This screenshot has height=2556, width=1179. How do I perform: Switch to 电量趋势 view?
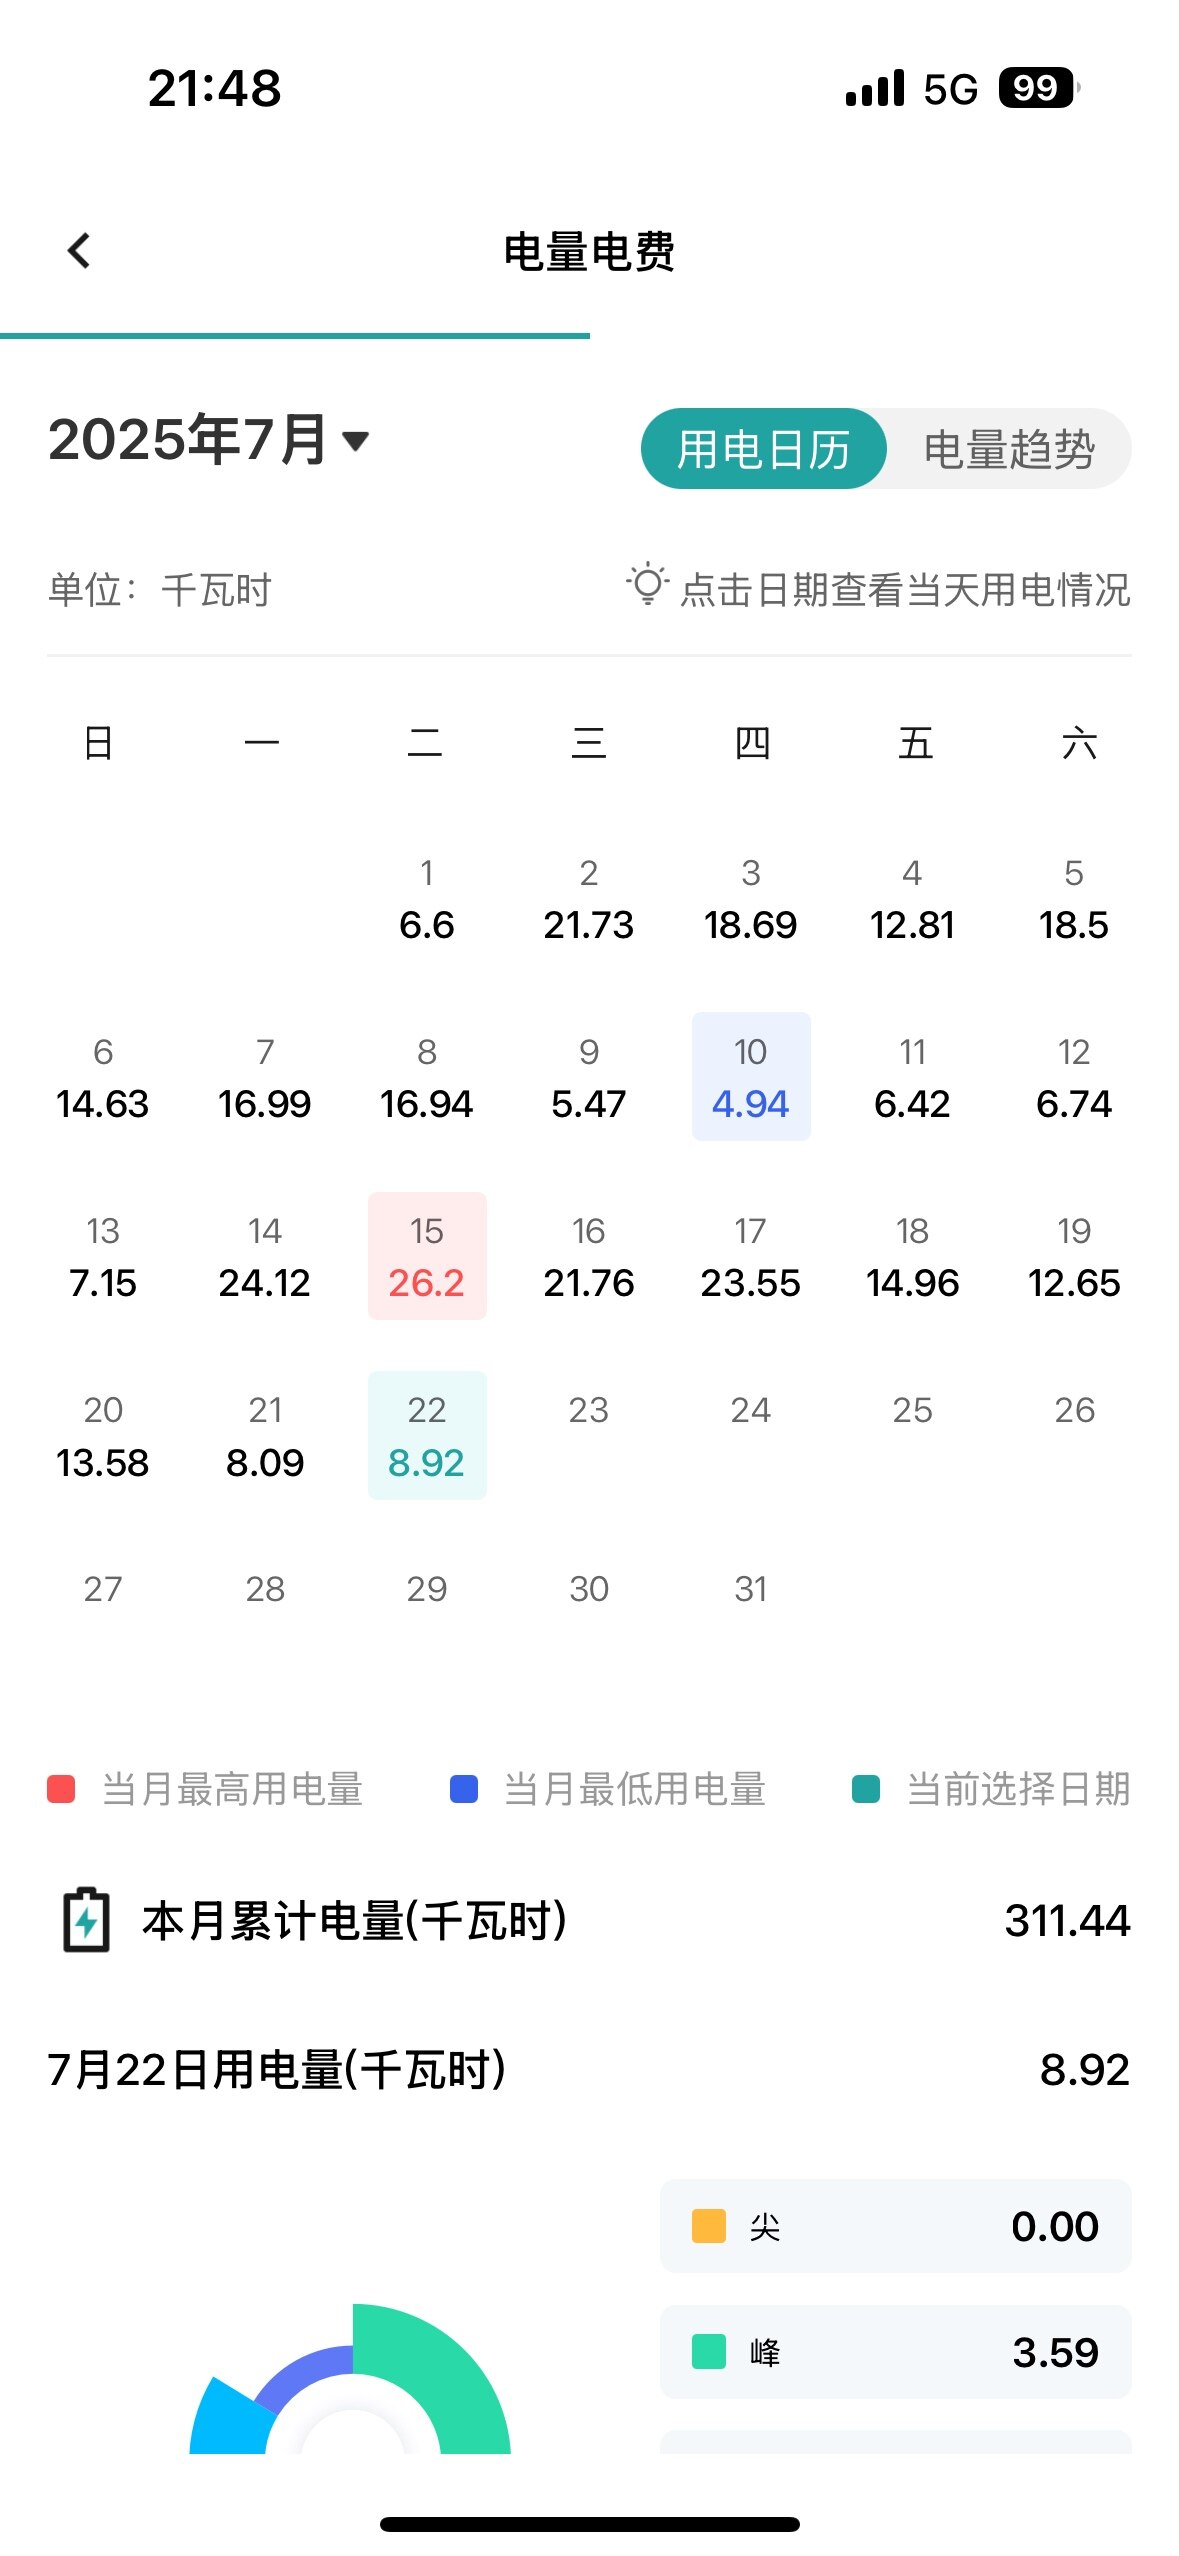(x=1009, y=449)
